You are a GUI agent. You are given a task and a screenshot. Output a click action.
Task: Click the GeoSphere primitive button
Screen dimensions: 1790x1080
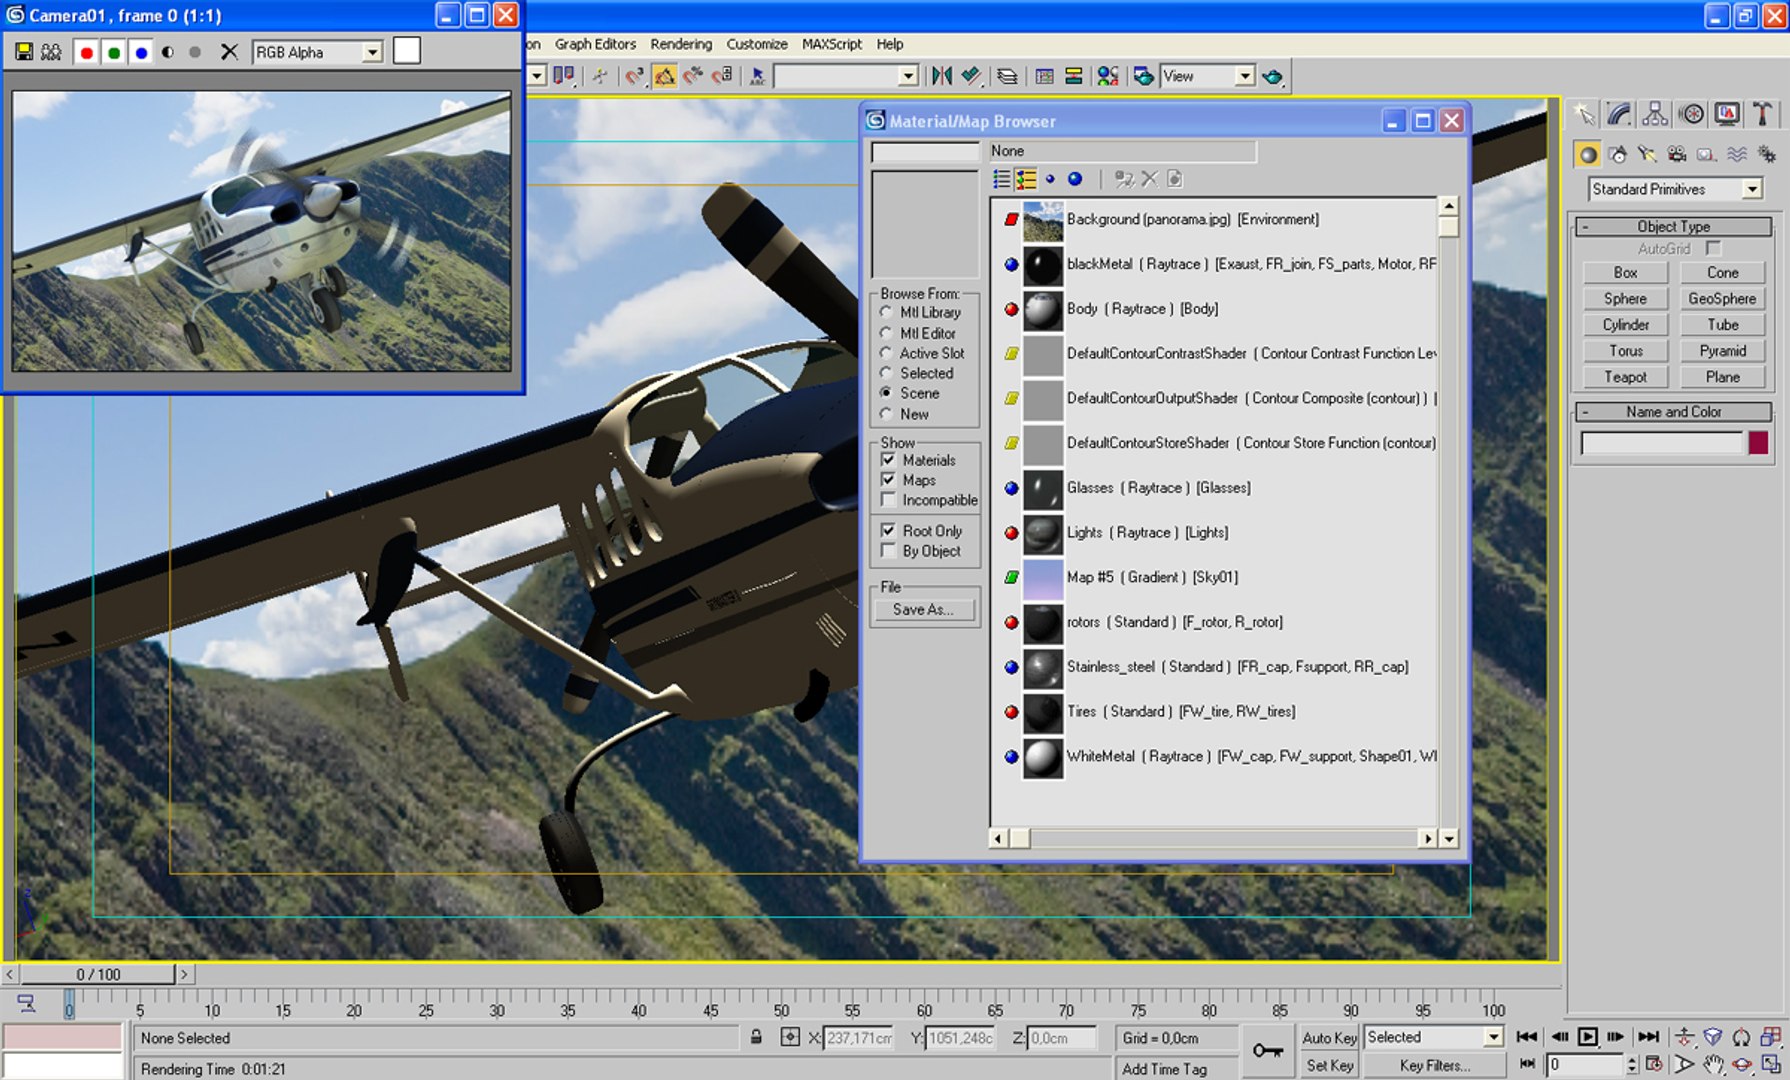[x=1722, y=299]
